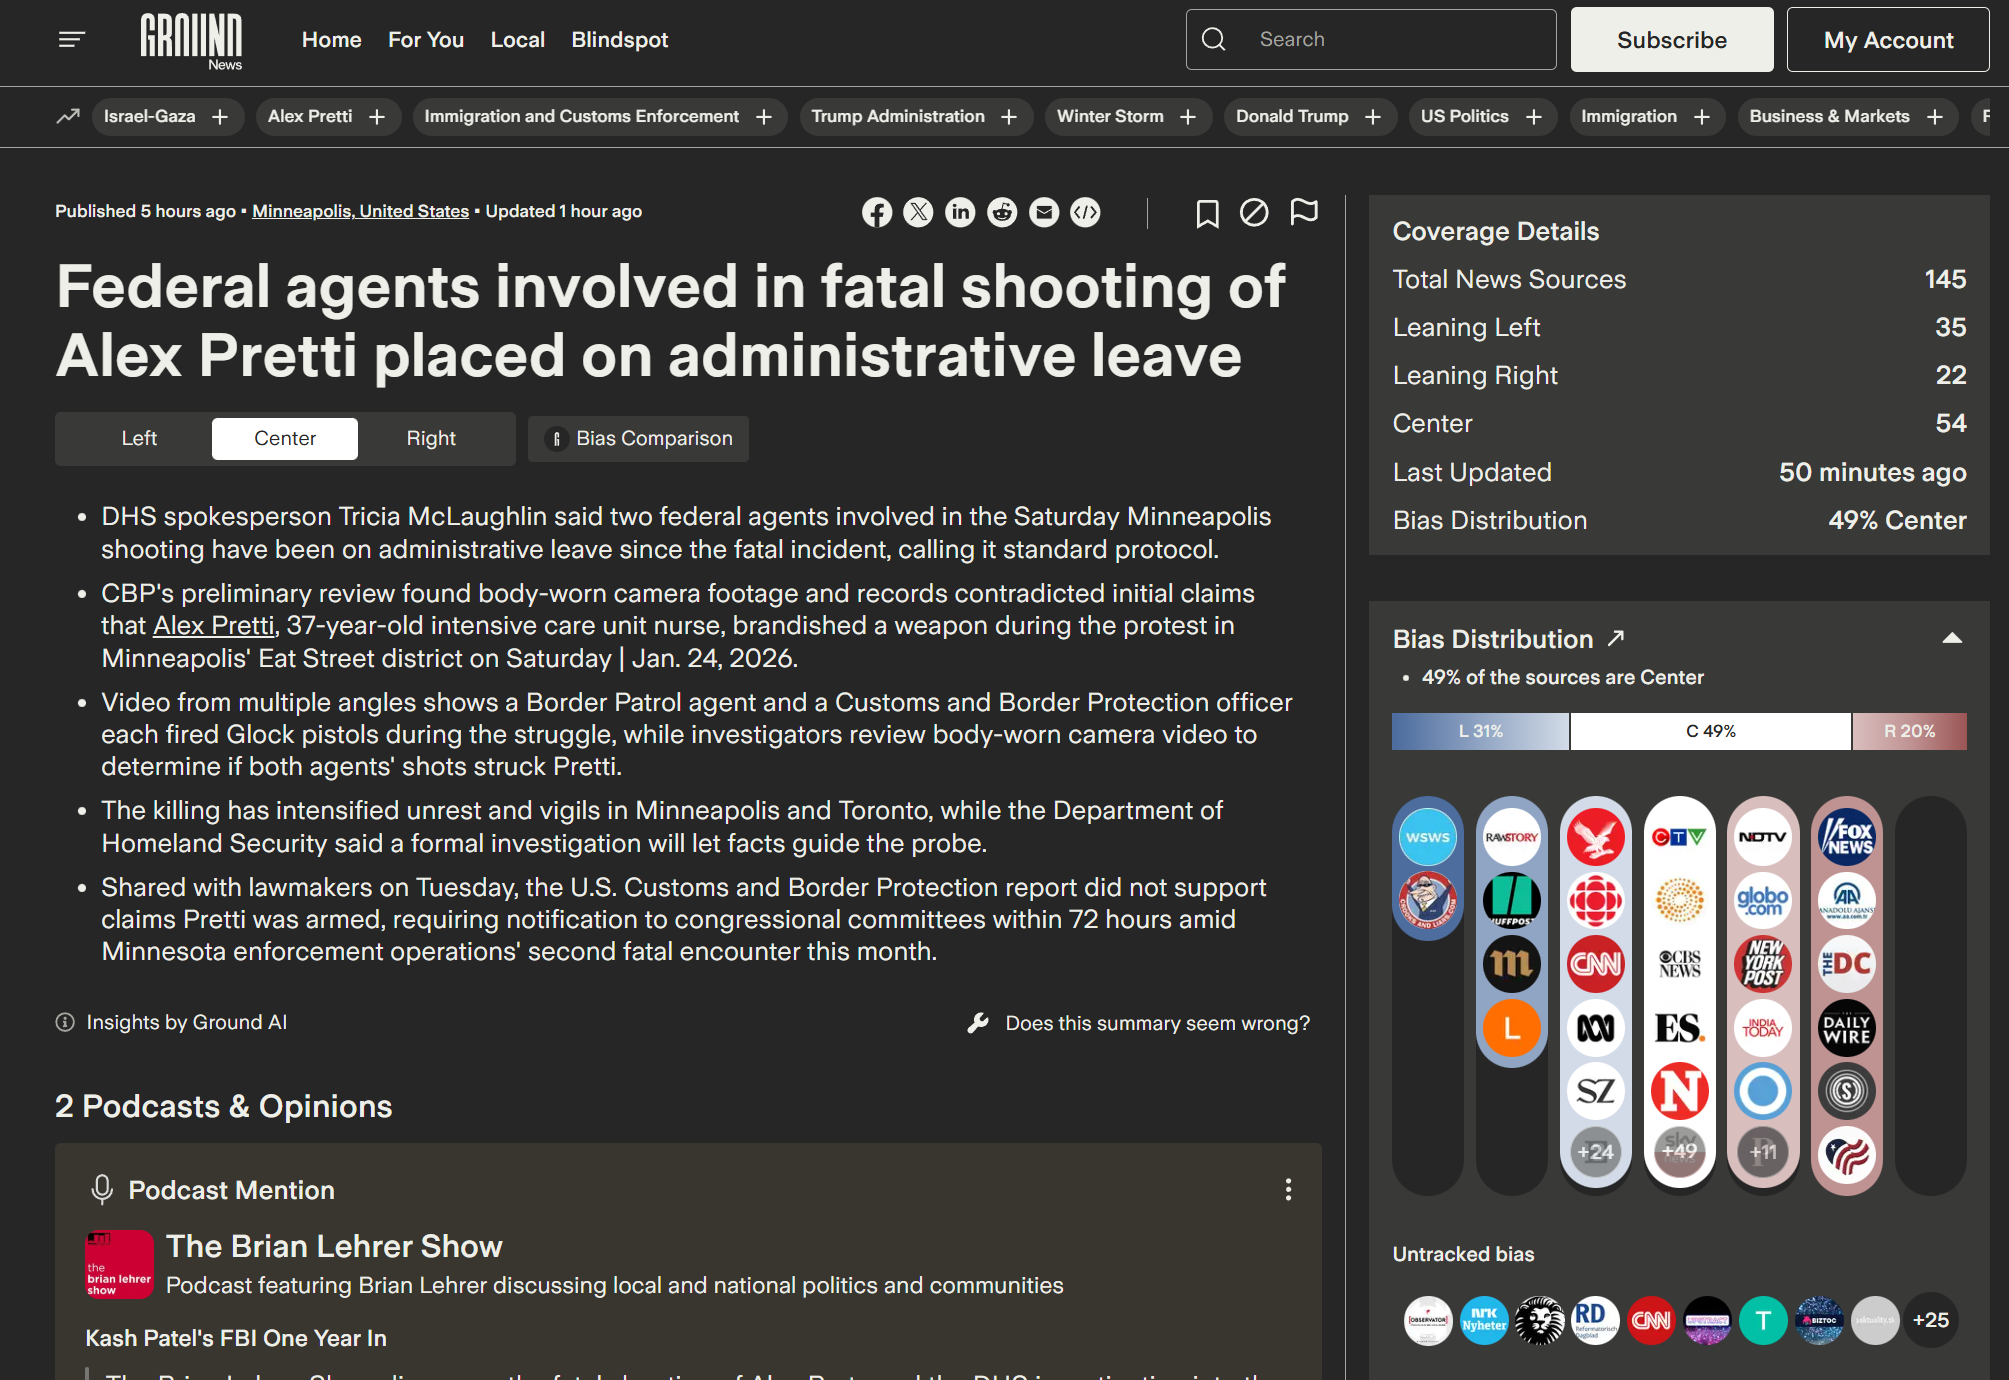The width and height of the screenshot is (2009, 1380).
Task: Click the embed code icon
Action: click(1085, 212)
